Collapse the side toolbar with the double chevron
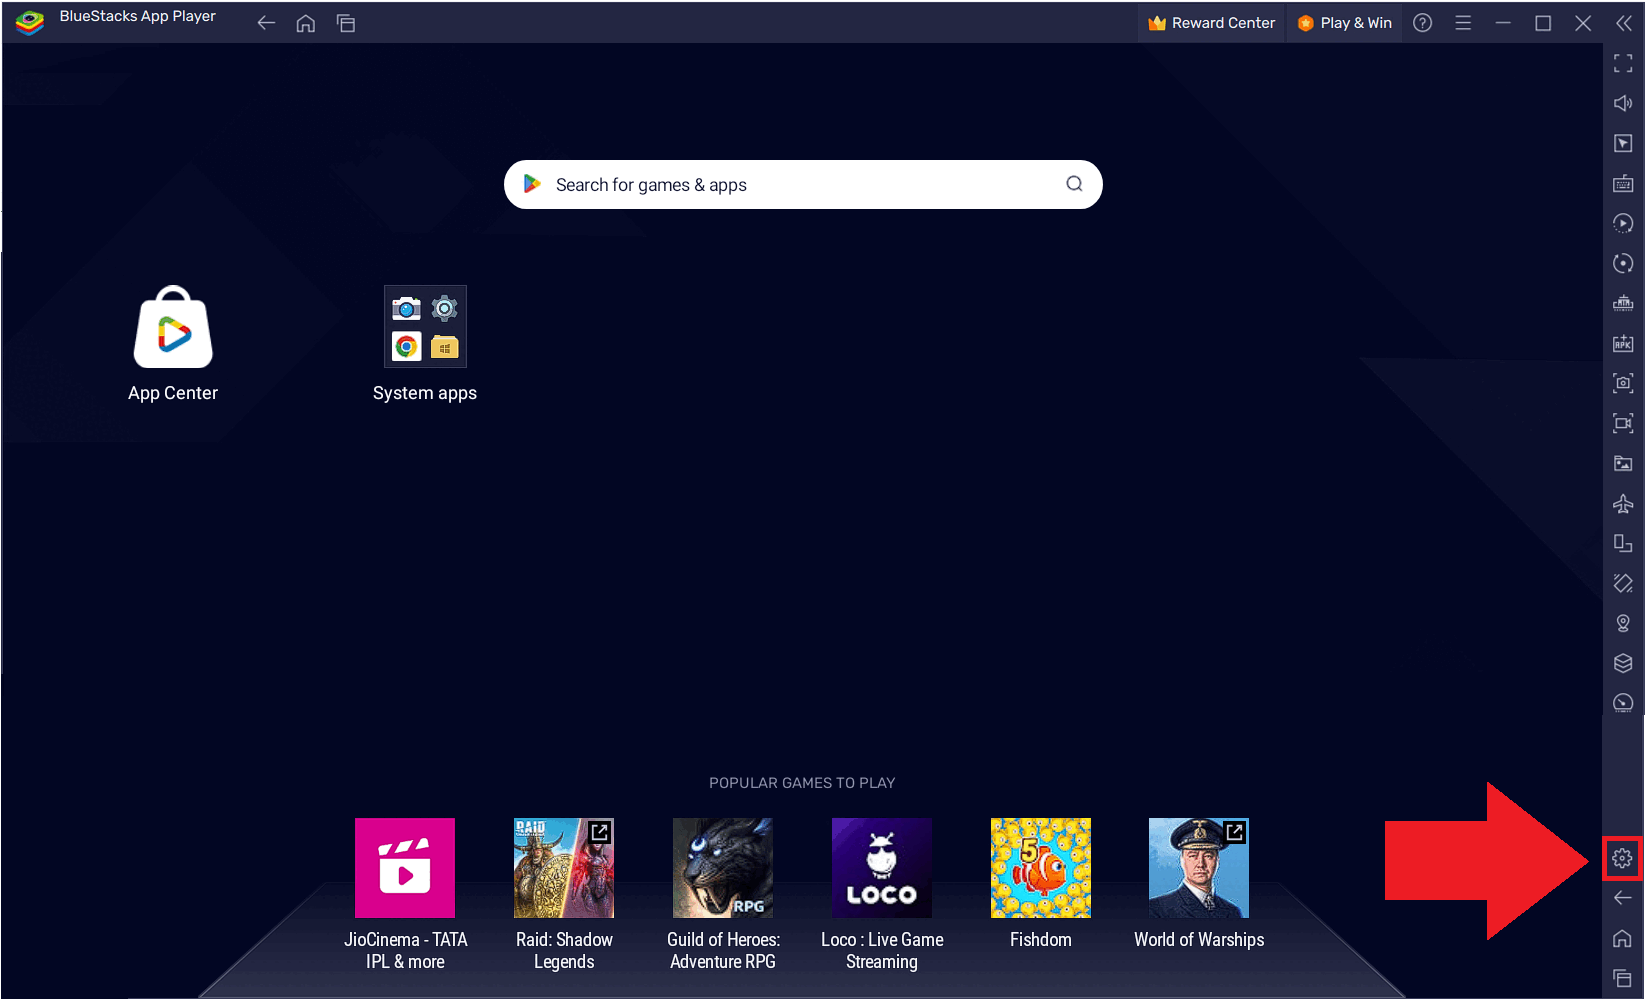1646x1000 pixels. tap(1622, 23)
